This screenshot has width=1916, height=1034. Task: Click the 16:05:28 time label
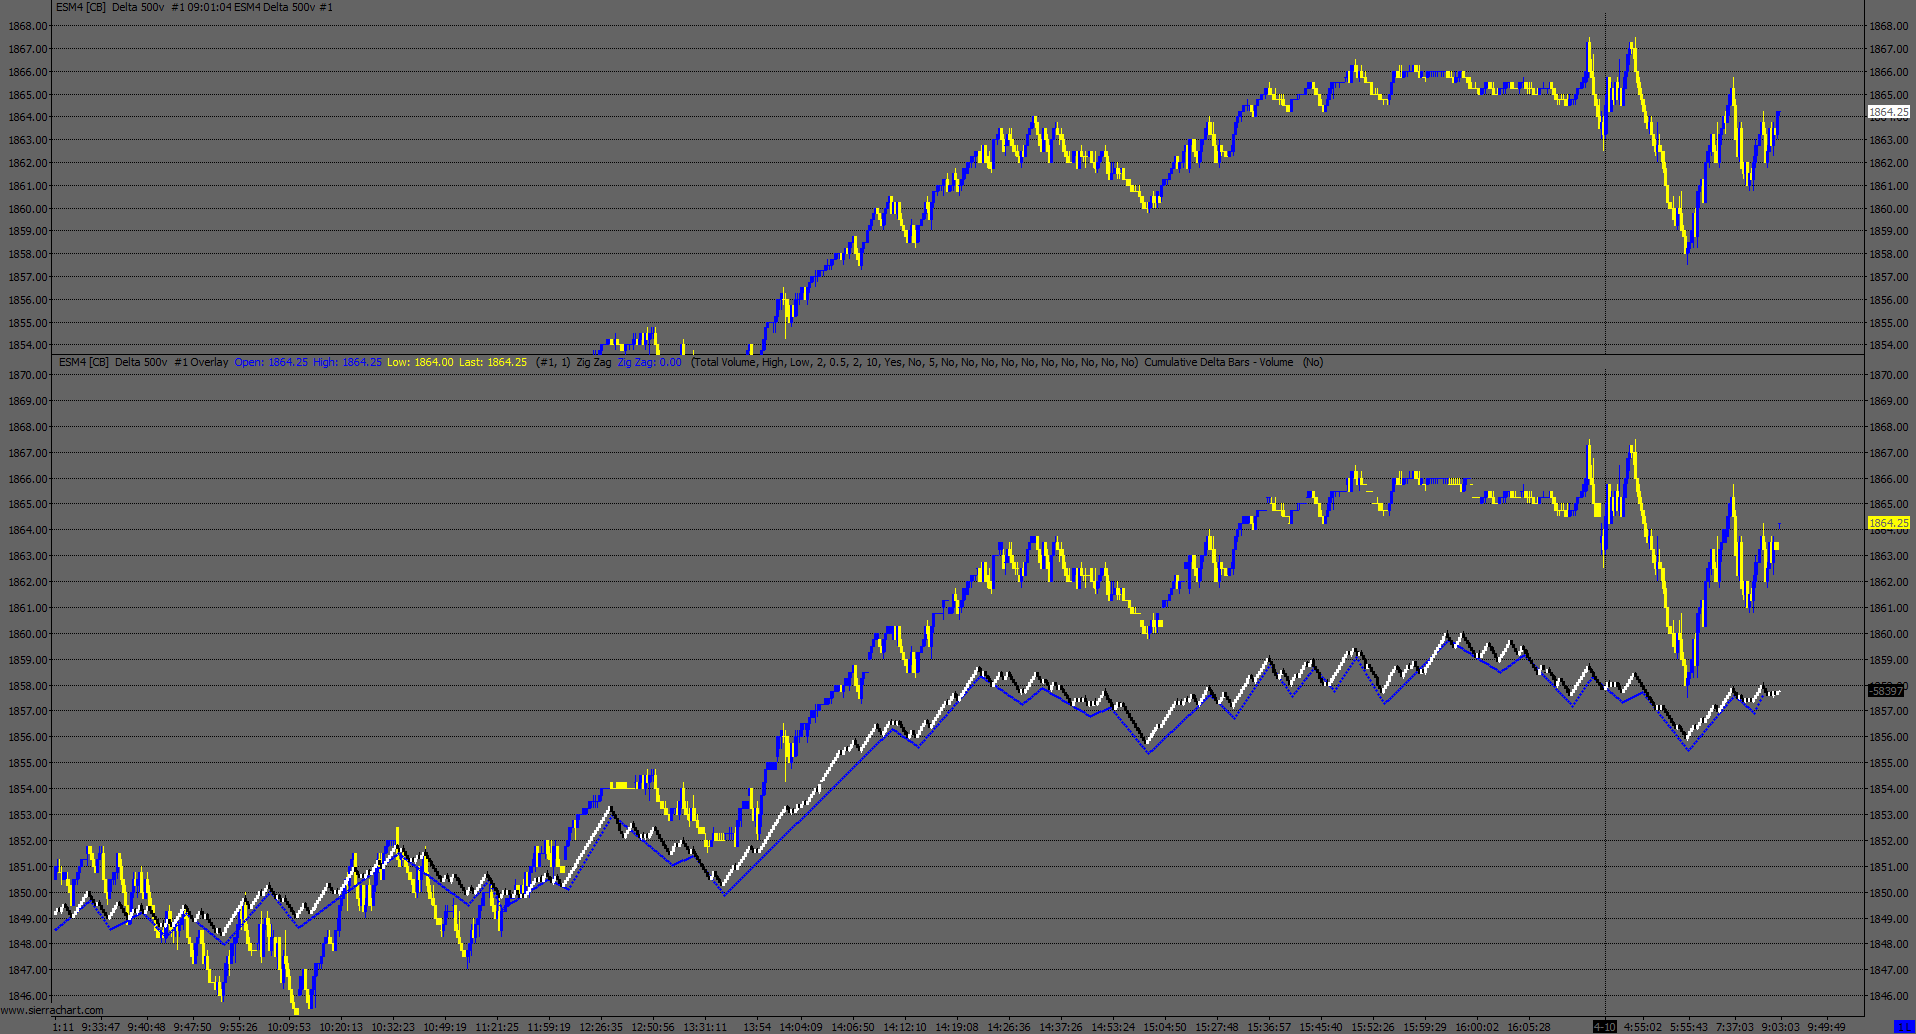pos(1529,1027)
